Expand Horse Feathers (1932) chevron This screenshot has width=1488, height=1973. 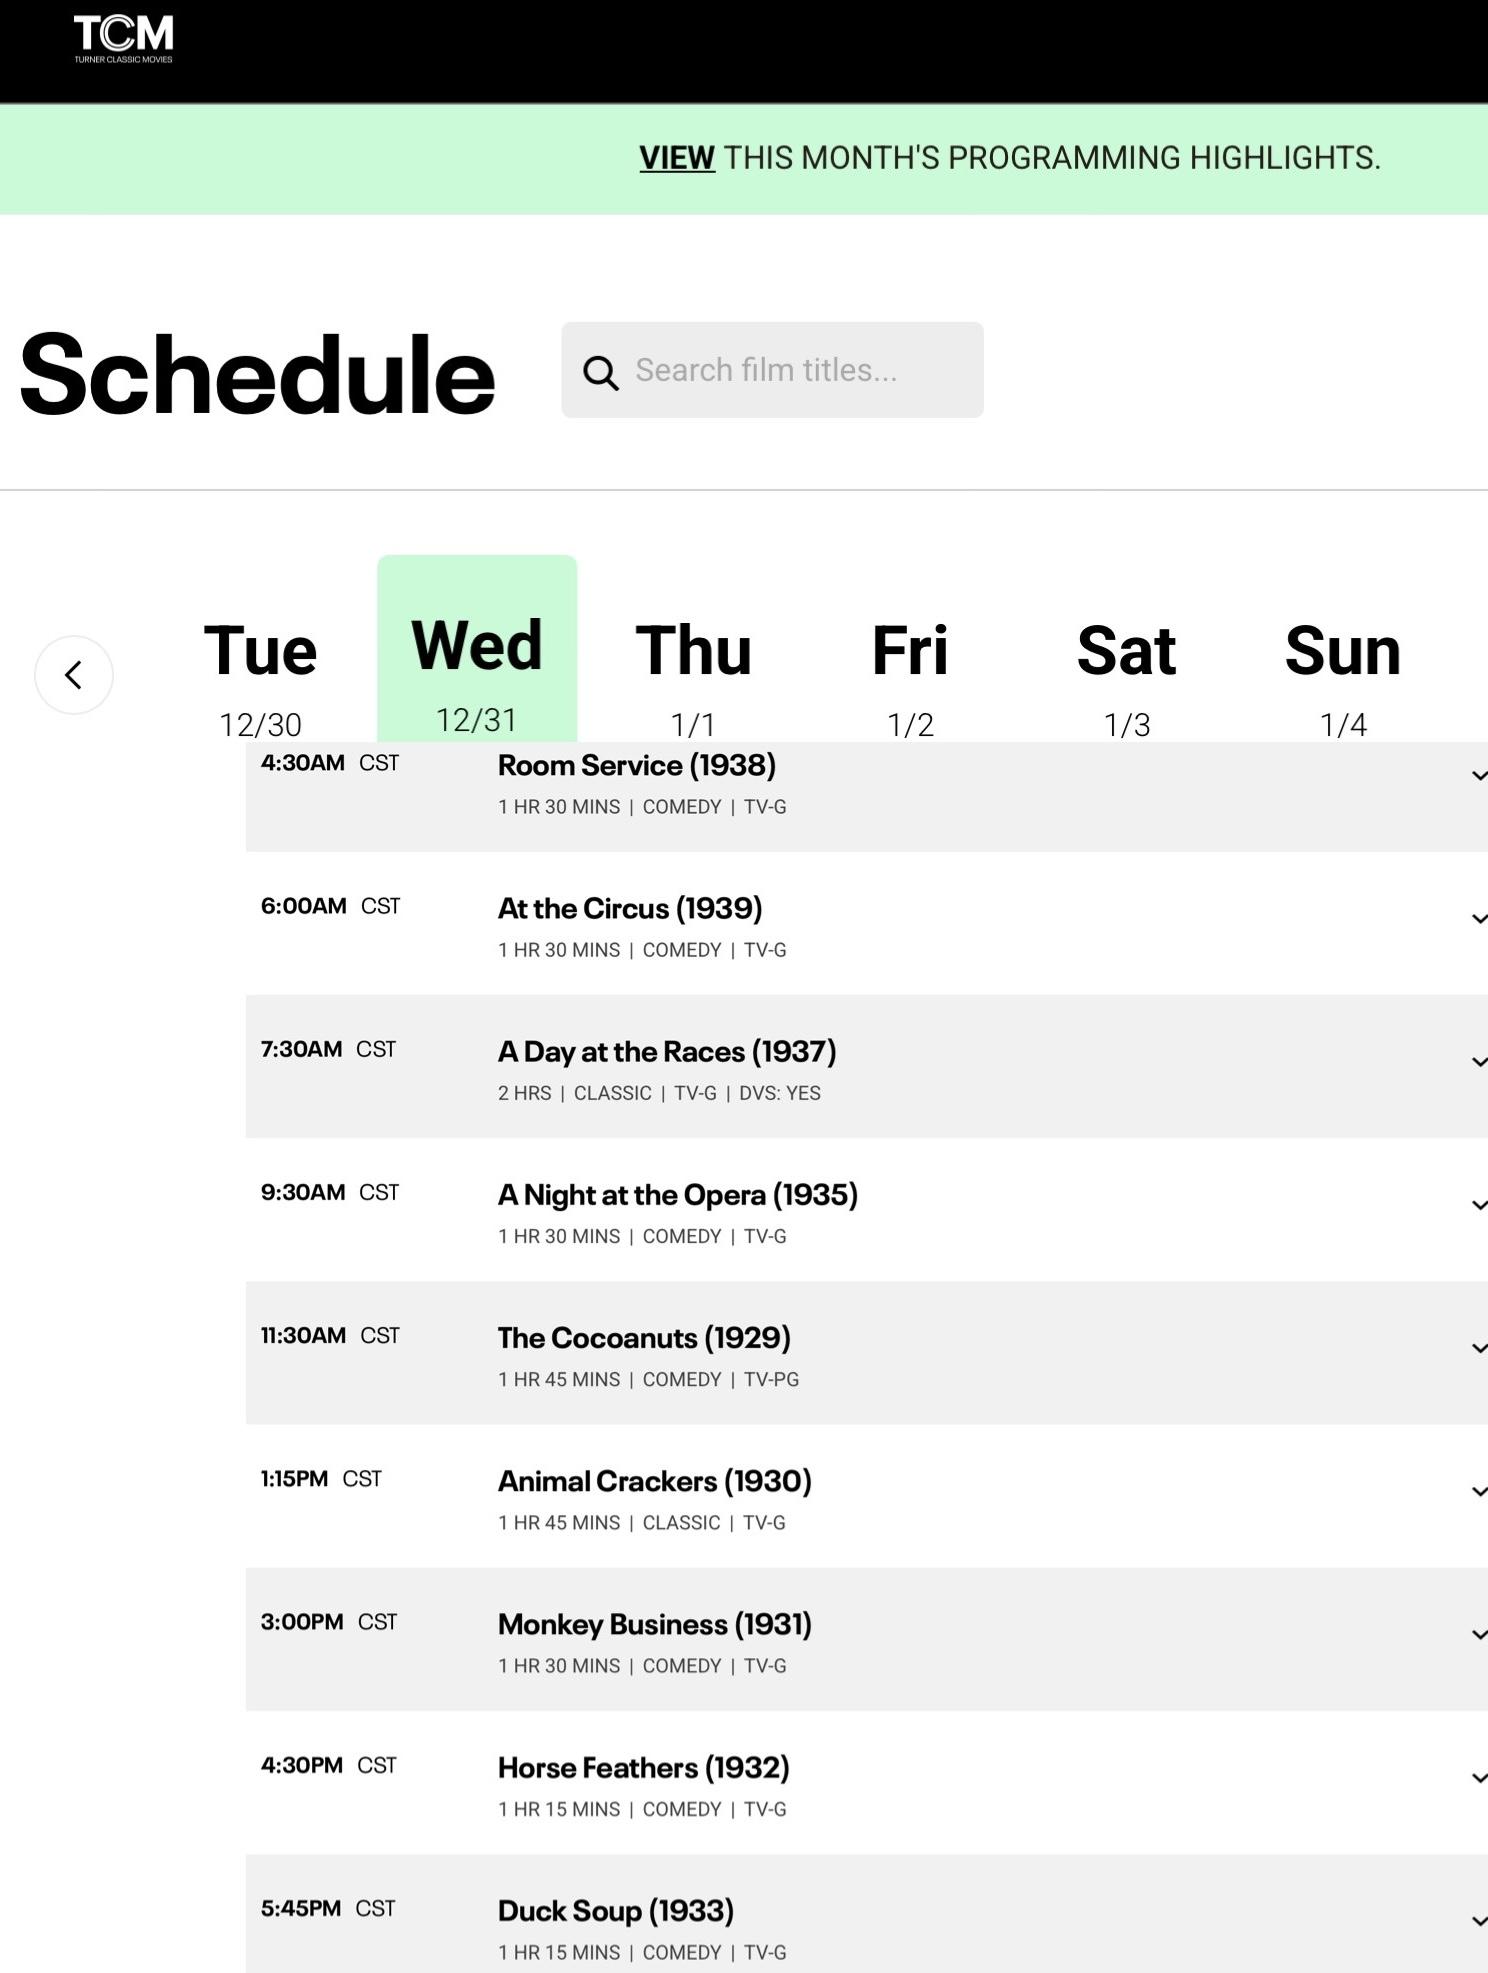[x=1477, y=1777]
